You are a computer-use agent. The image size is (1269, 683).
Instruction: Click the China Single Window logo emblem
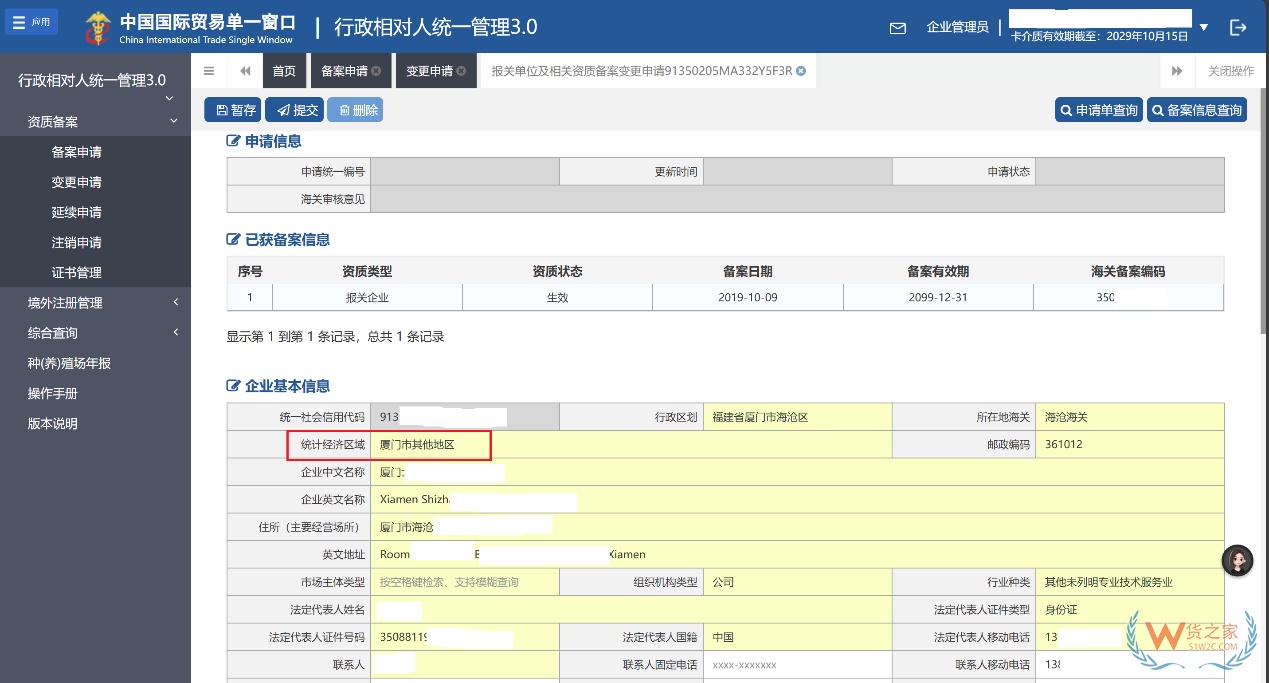(x=97, y=27)
